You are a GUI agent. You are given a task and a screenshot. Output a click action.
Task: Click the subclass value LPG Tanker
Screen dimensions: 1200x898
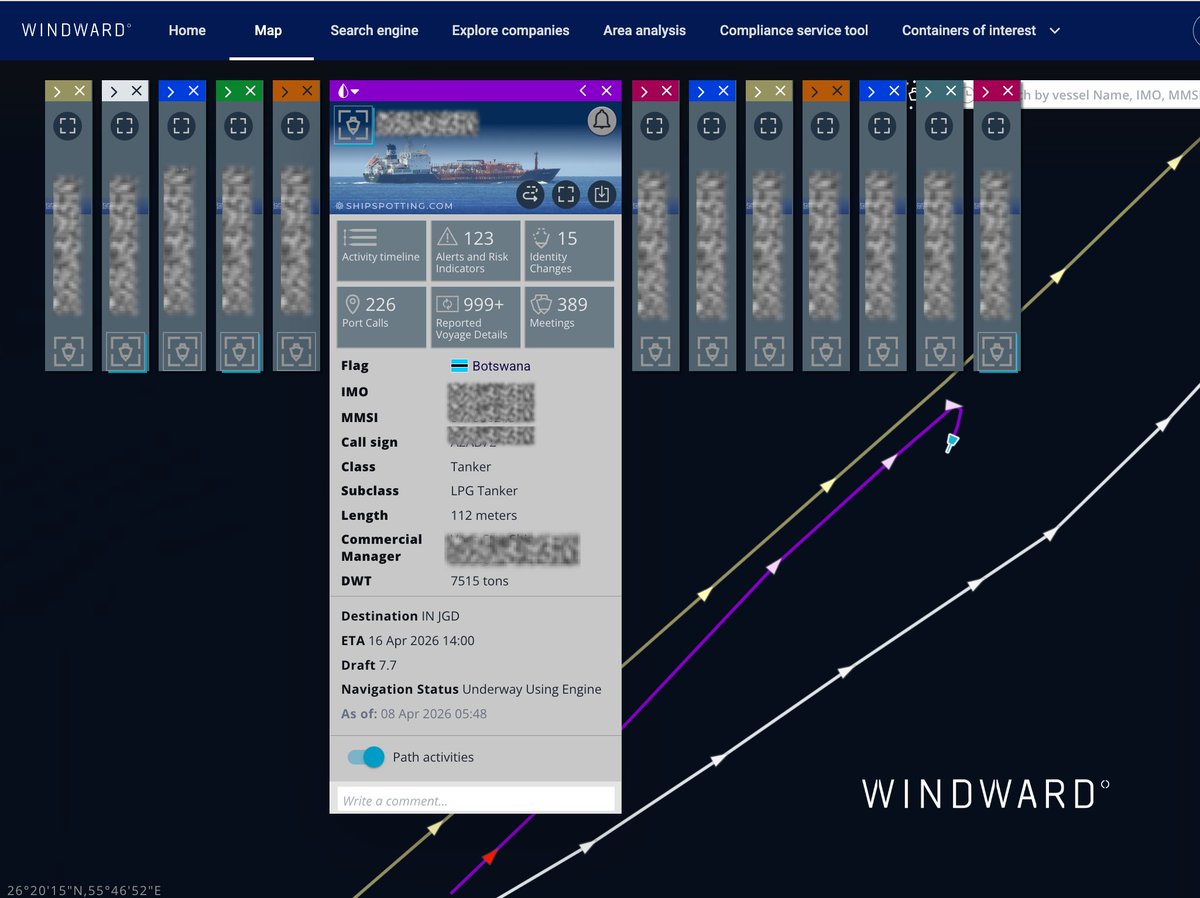pyautogui.click(x=484, y=491)
